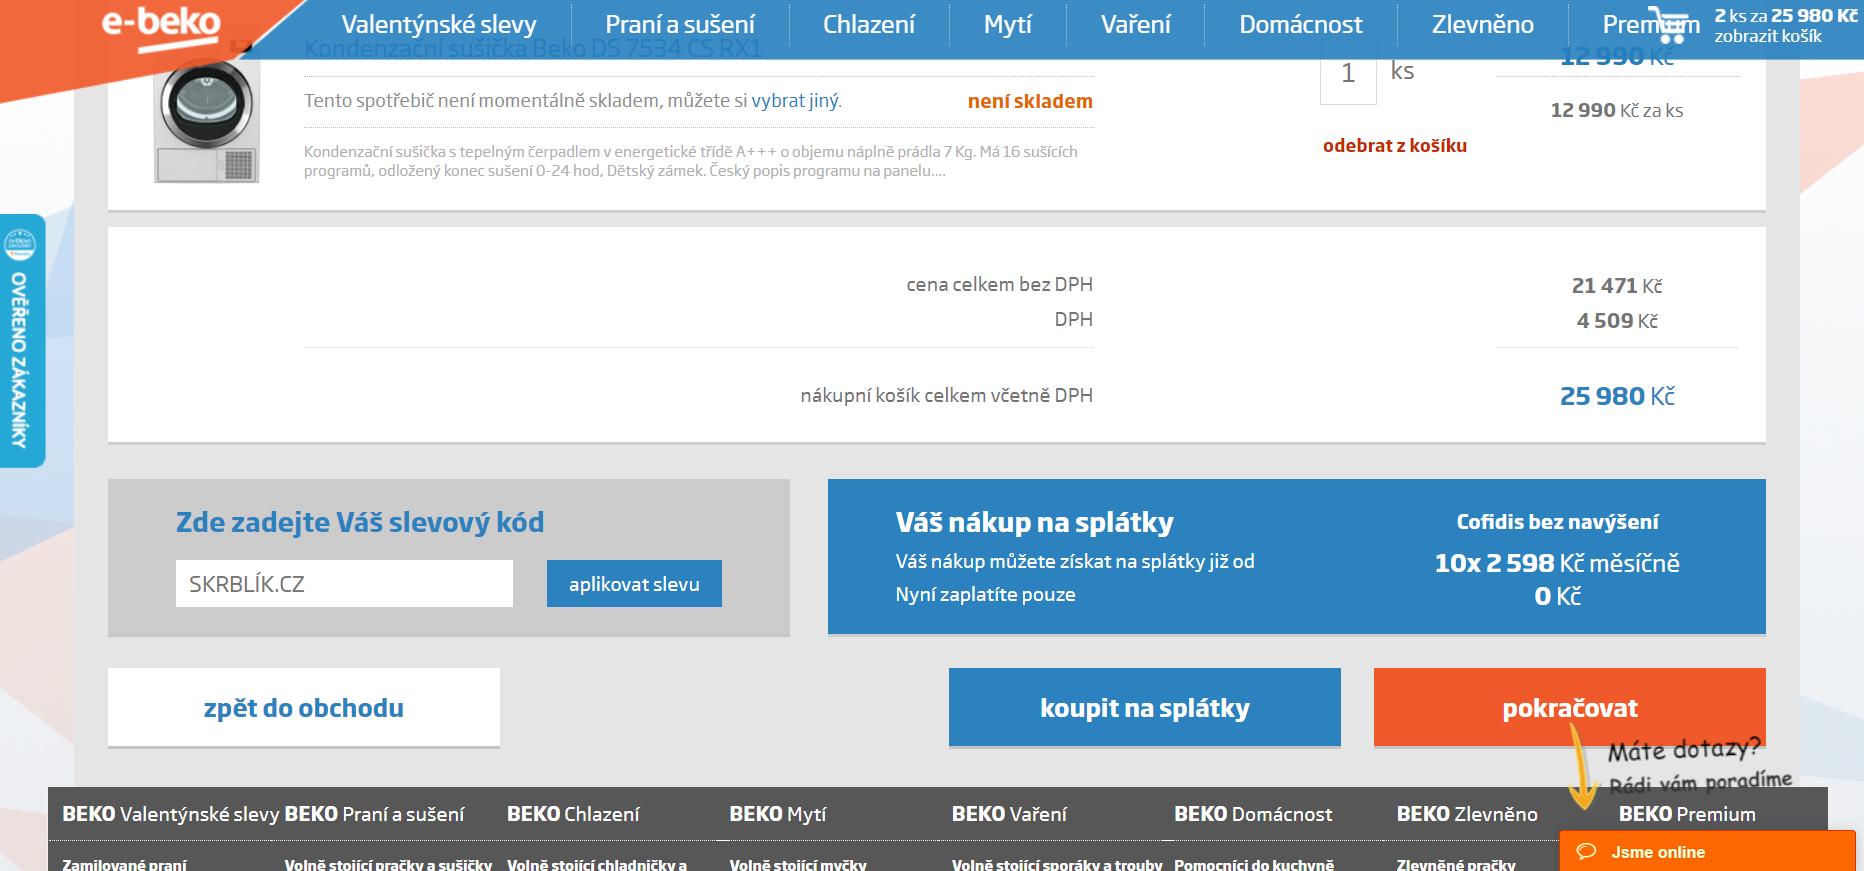The image size is (1864, 871).
Task: Click 'Cofidis bez navýšení' text
Action: point(1557,522)
